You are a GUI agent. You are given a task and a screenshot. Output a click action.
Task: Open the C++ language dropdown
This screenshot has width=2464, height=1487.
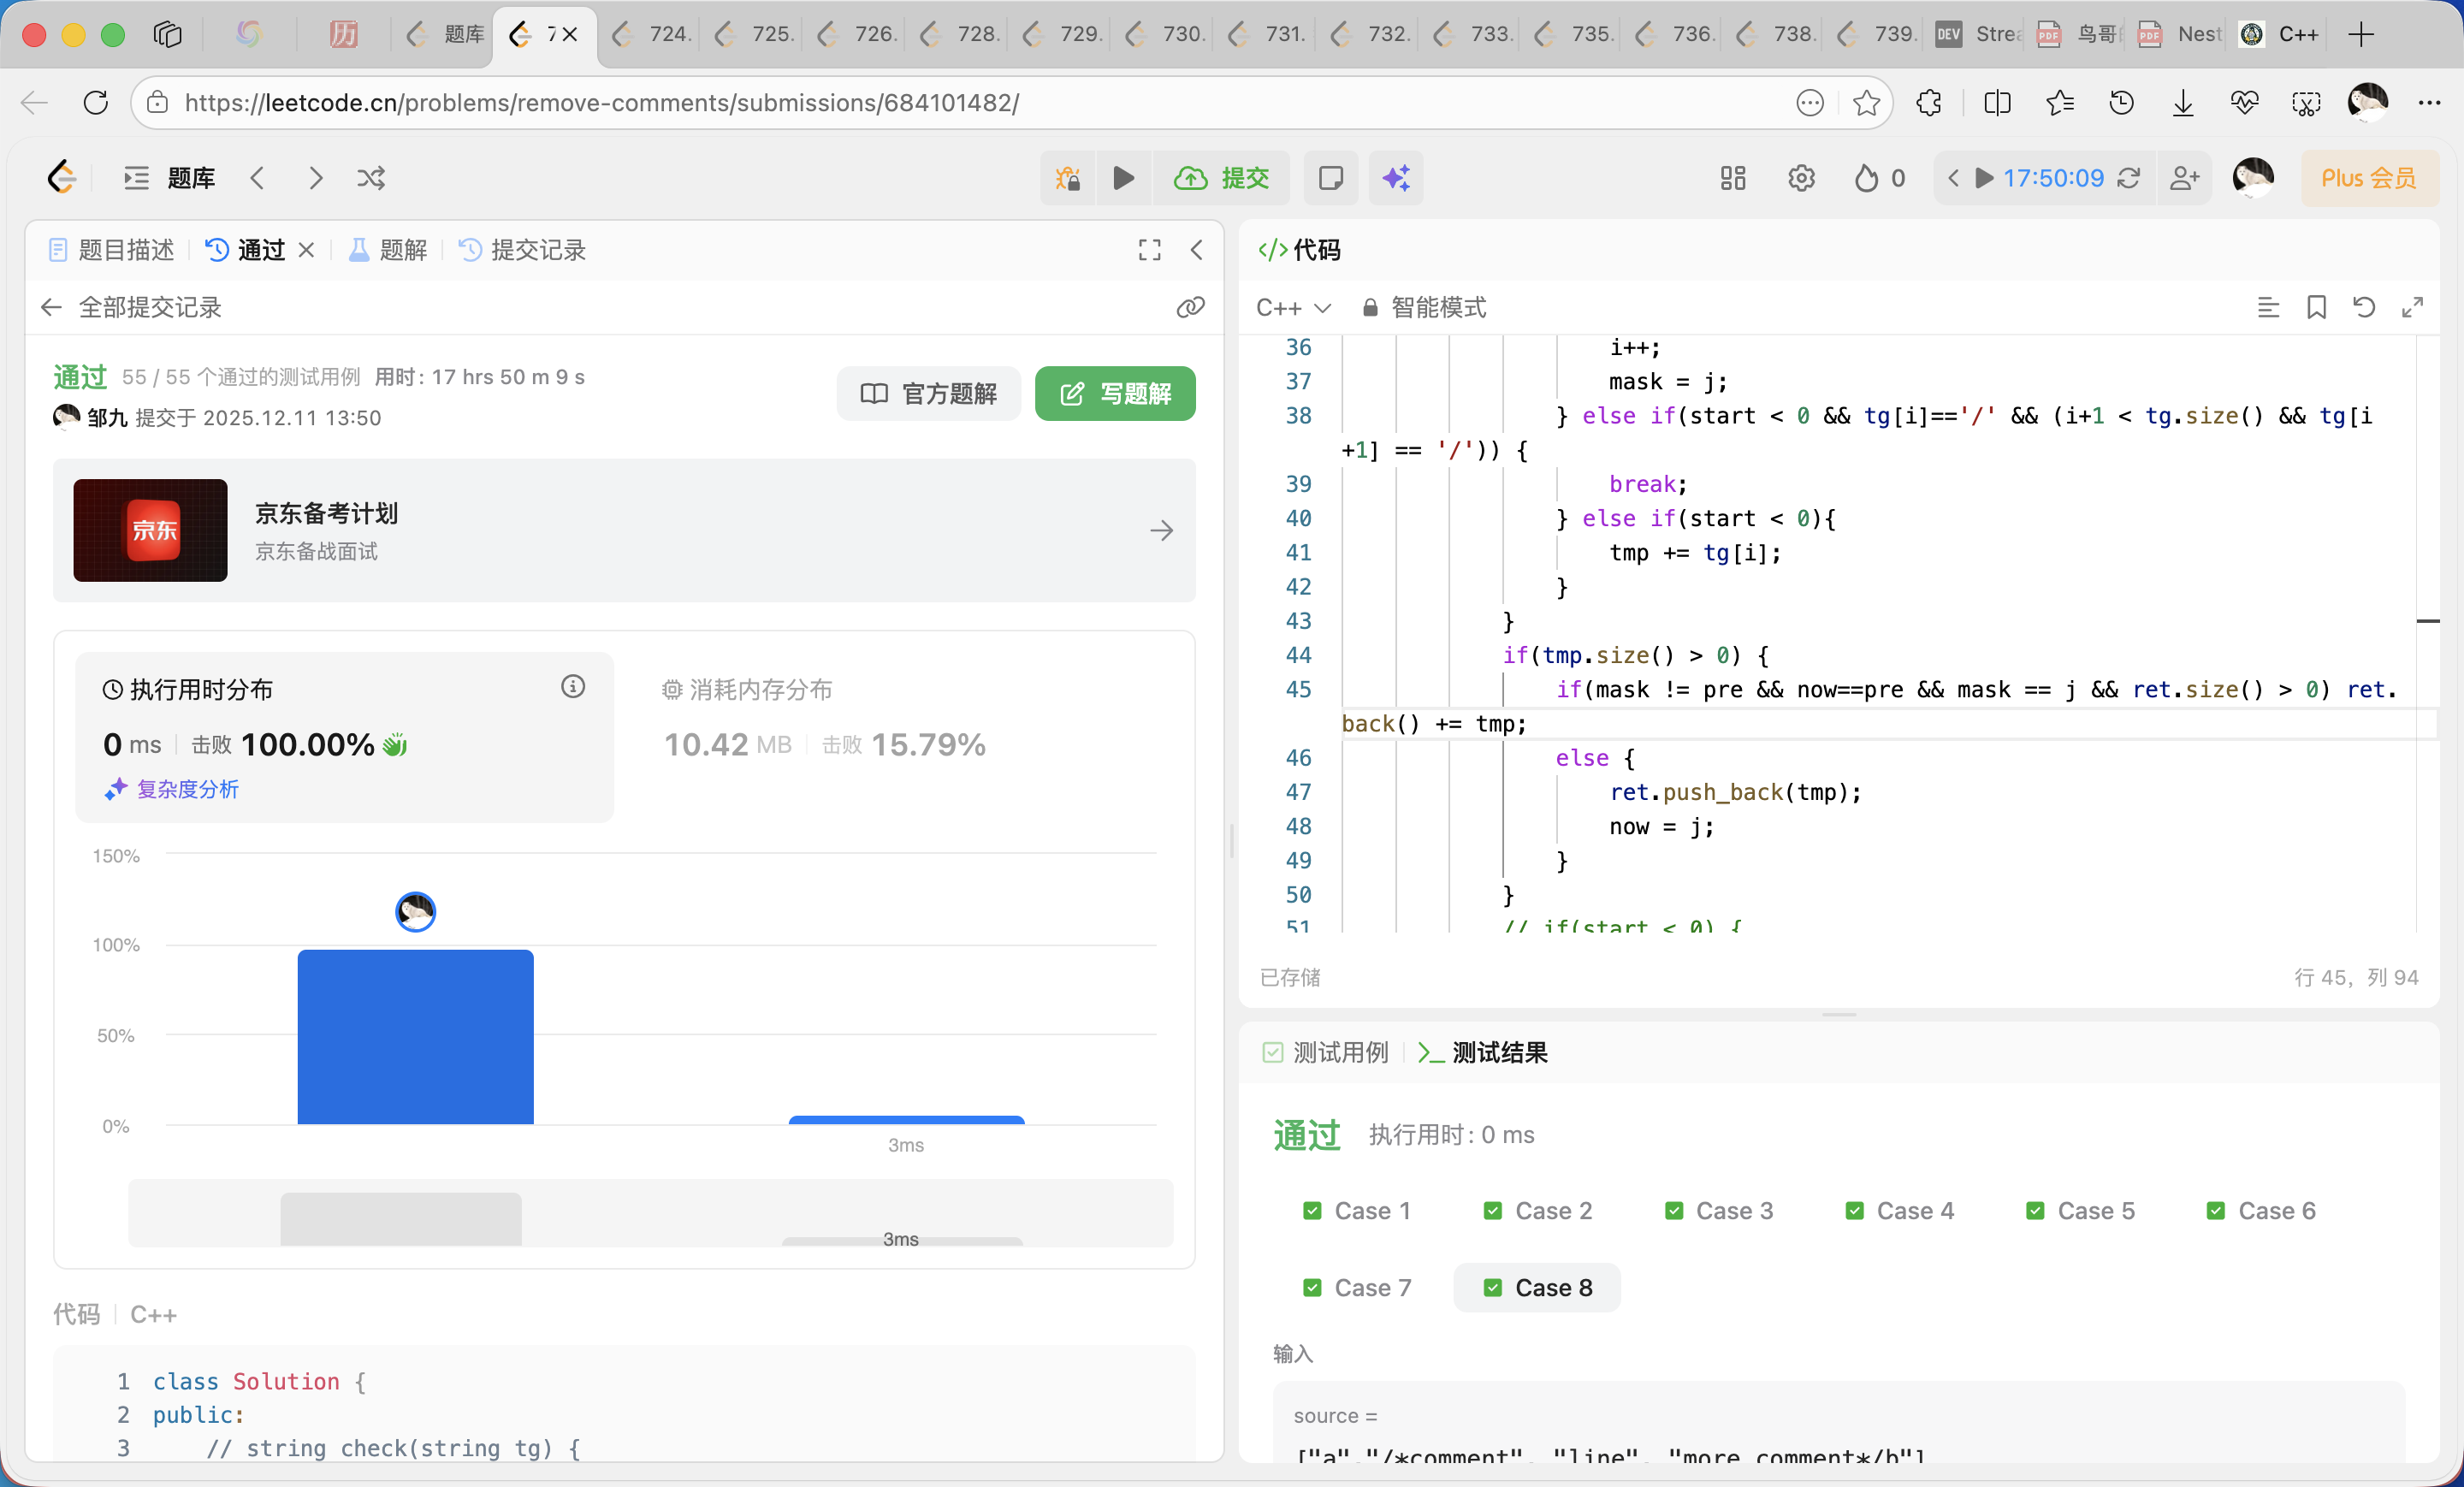coord(1292,307)
